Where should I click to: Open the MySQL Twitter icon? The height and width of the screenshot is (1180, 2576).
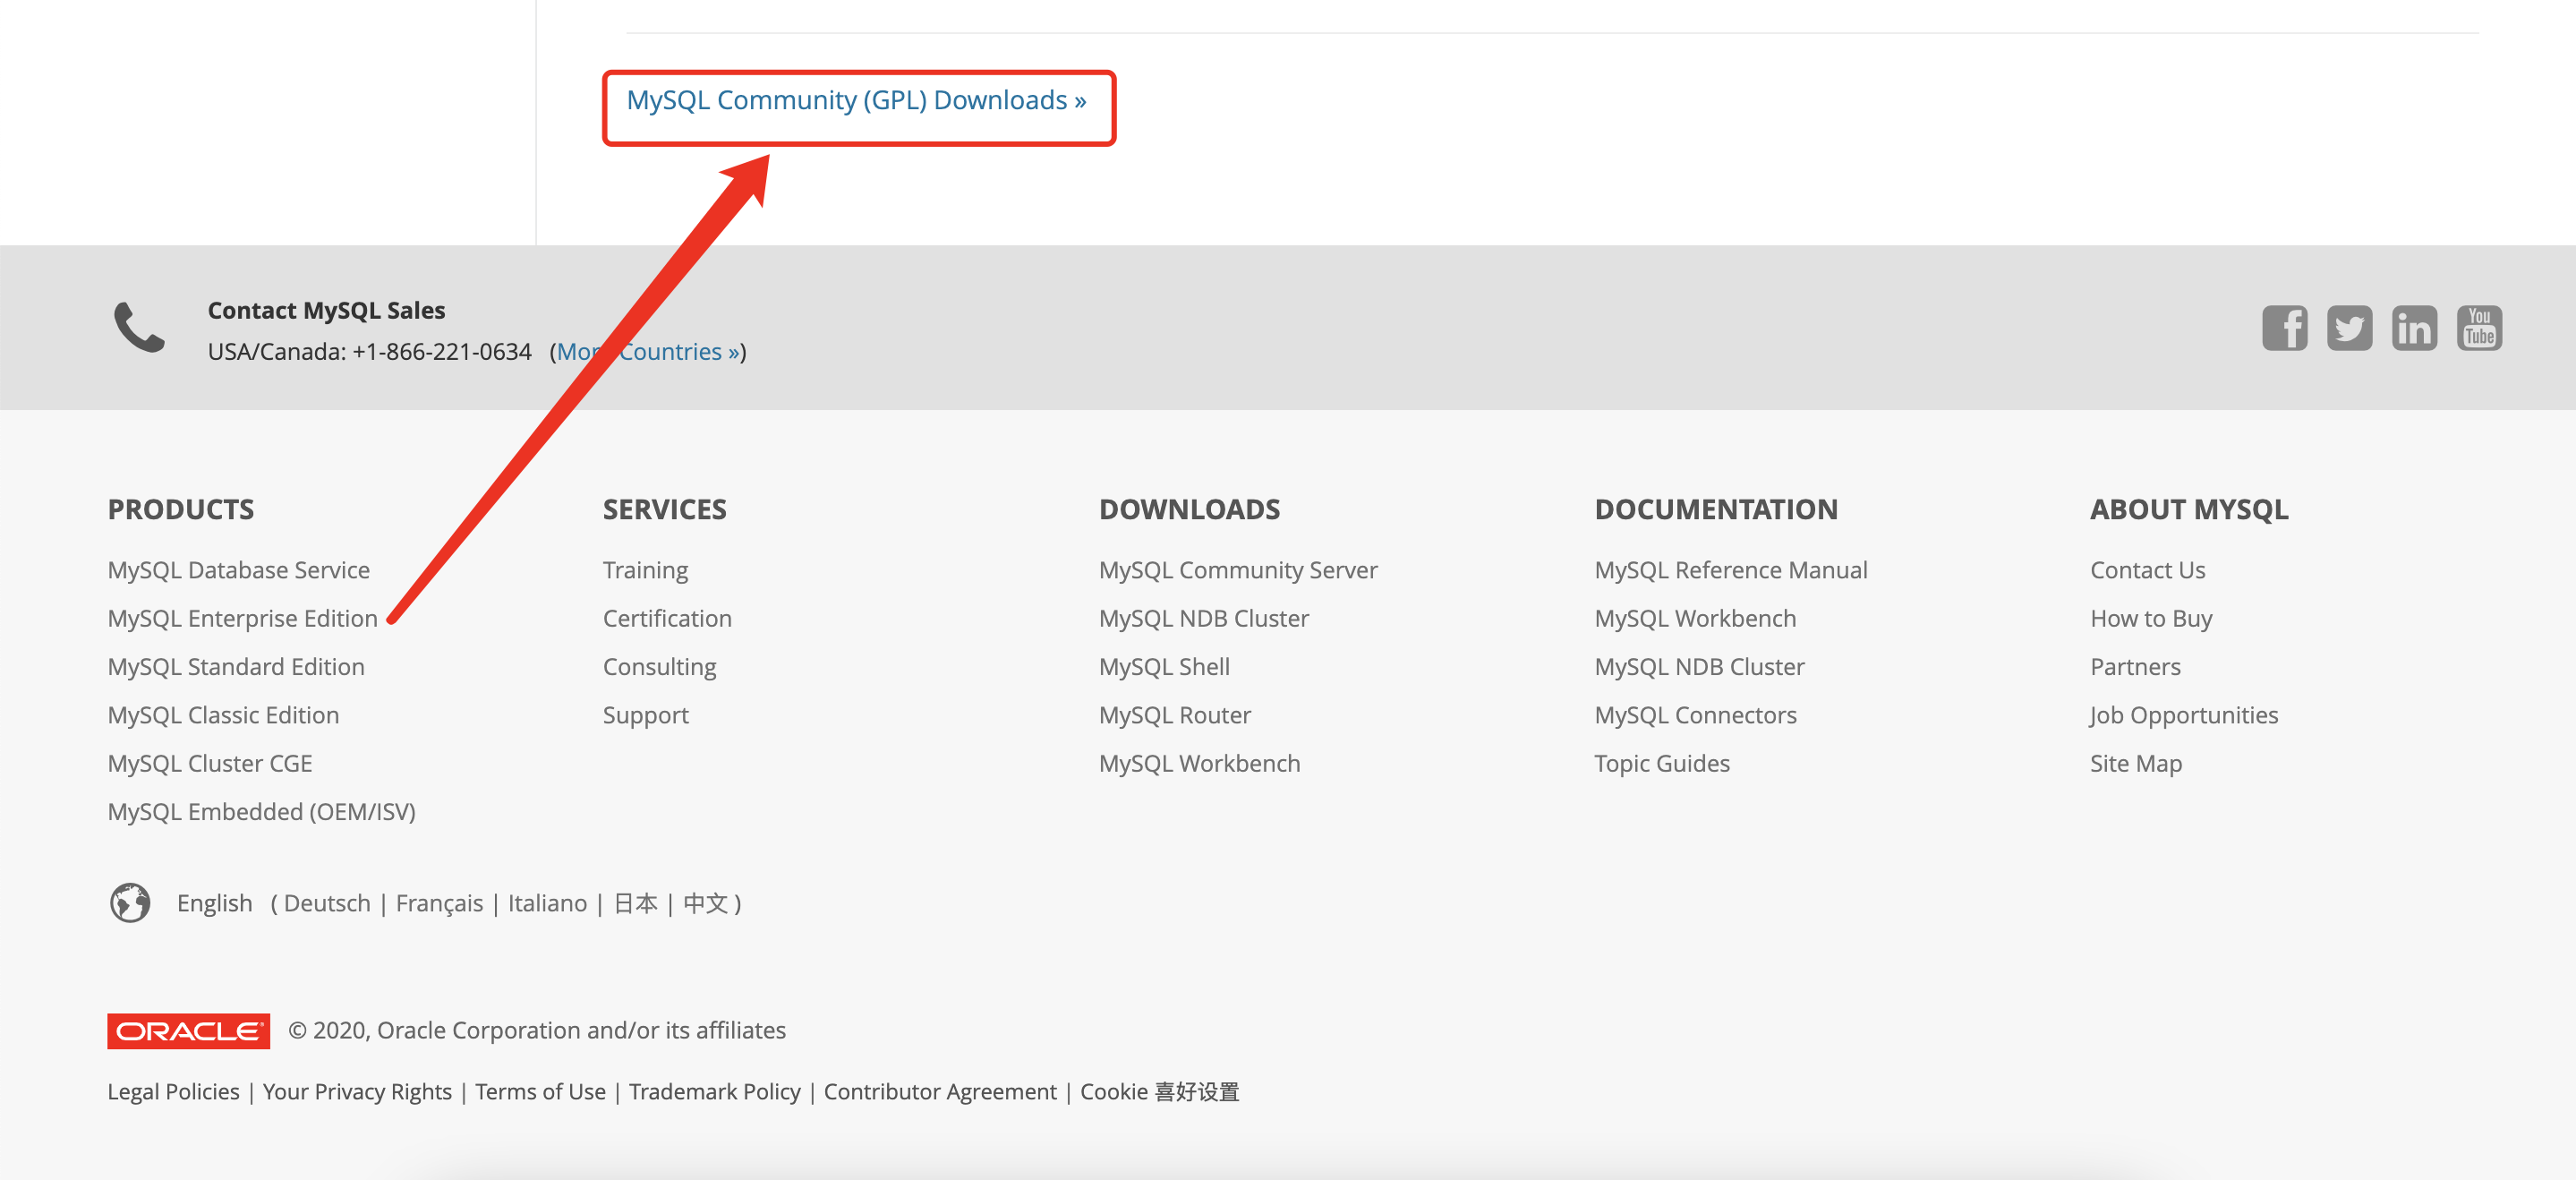(2349, 329)
